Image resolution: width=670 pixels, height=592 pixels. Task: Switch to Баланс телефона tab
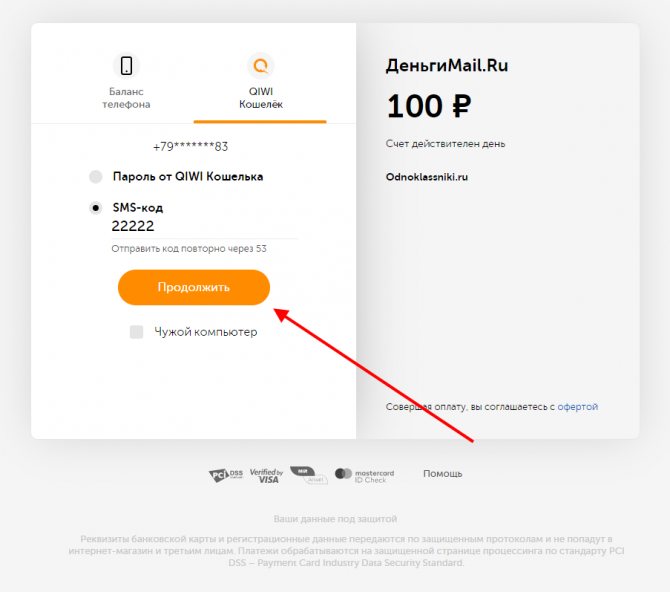pyautogui.click(x=126, y=81)
